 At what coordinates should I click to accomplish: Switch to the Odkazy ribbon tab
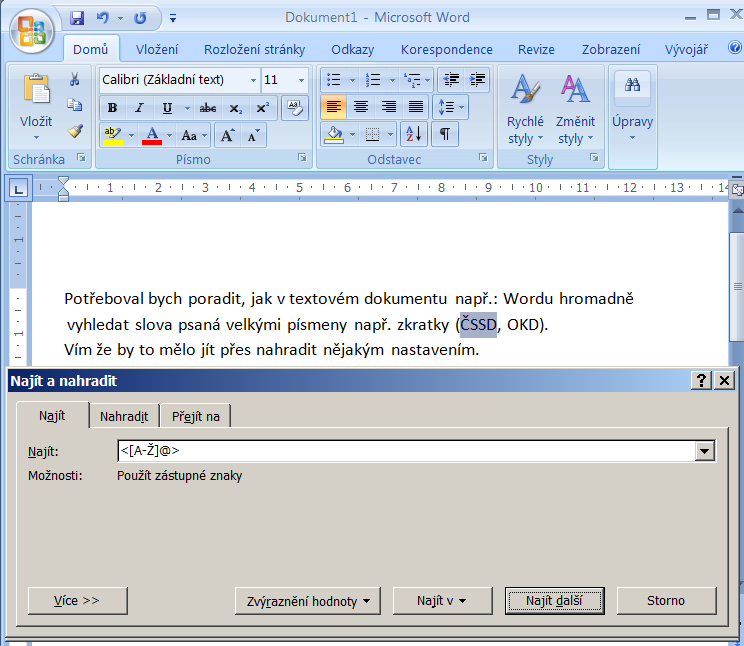tap(353, 49)
